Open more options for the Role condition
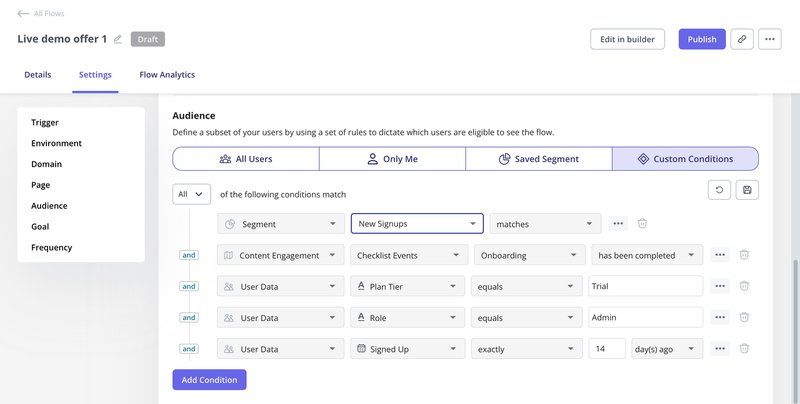Image resolution: width=800 pixels, height=404 pixels. [720, 317]
